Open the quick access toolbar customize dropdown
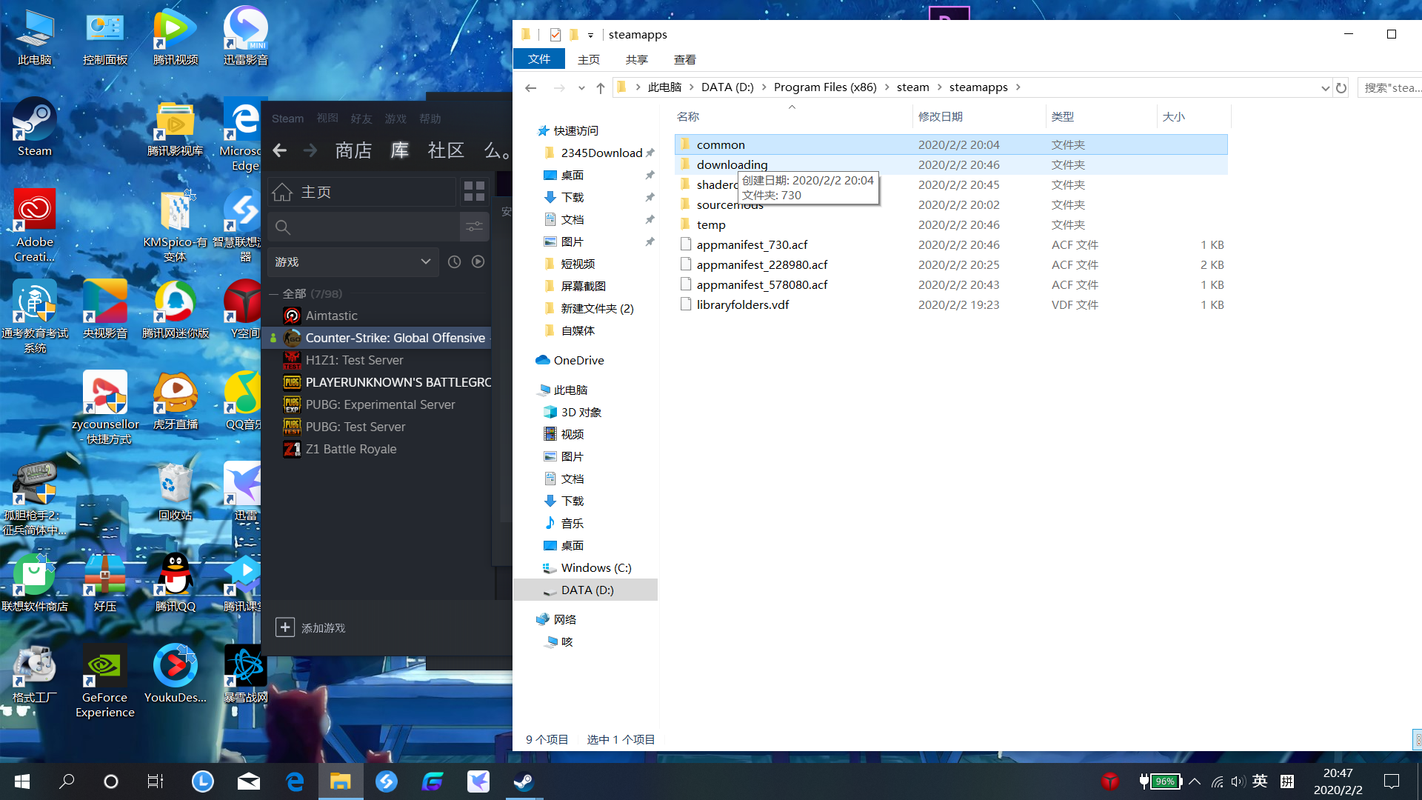The image size is (1422, 800). tap(590, 36)
